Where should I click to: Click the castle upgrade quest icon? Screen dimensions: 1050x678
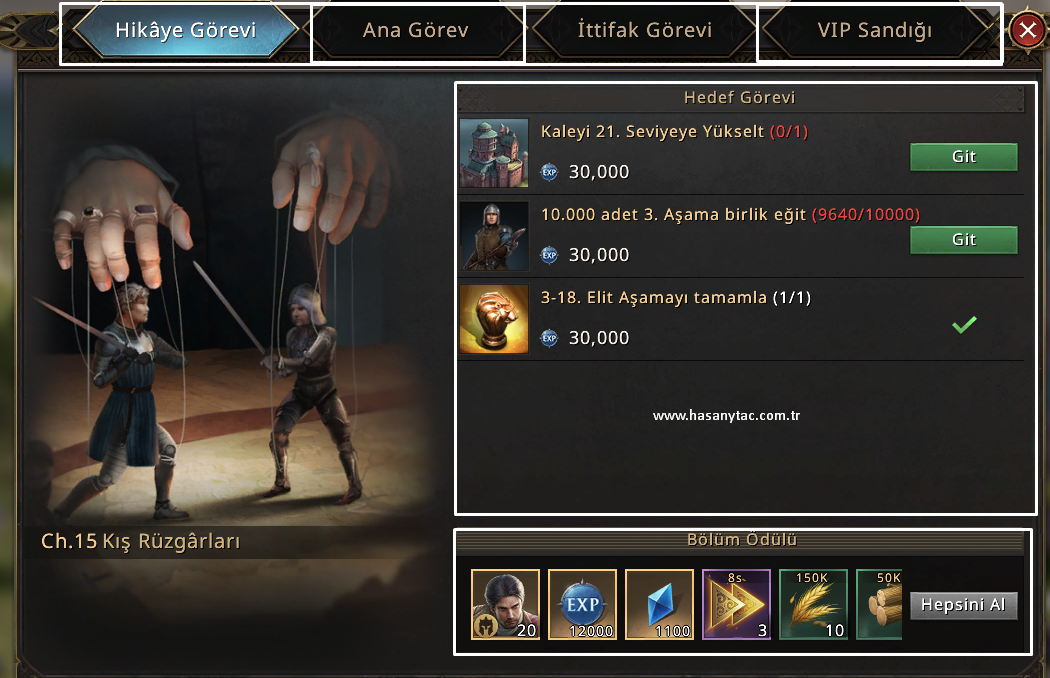coord(494,153)
